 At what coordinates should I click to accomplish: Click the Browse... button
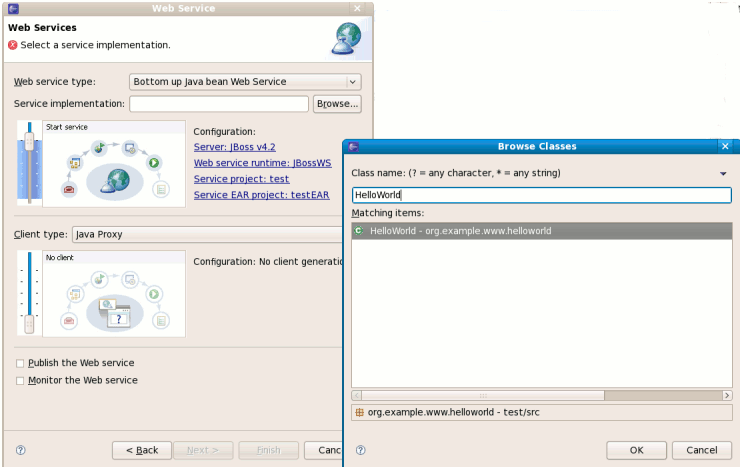pyautogui.click(x=337, y=104)
